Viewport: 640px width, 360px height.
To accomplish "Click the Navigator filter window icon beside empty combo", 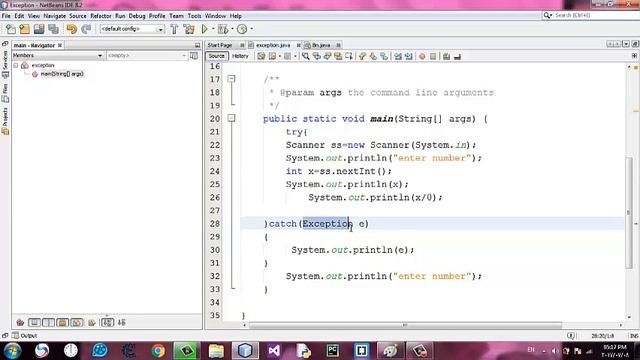I will coord(194,56).
